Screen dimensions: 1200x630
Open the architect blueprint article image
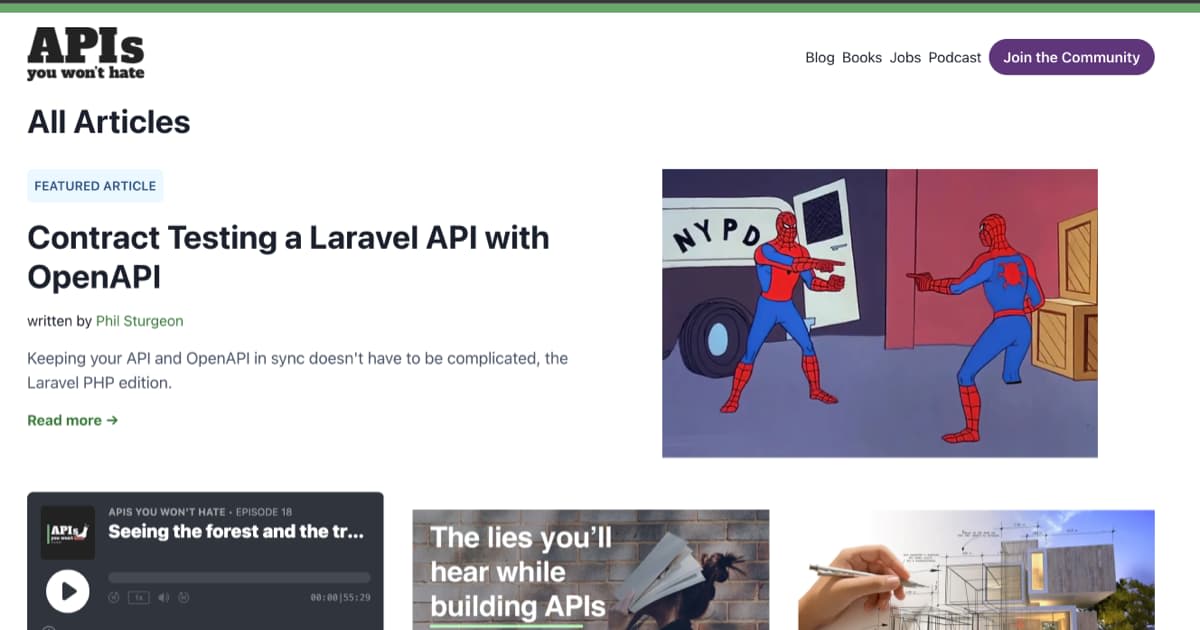click(x=976, y=570)
